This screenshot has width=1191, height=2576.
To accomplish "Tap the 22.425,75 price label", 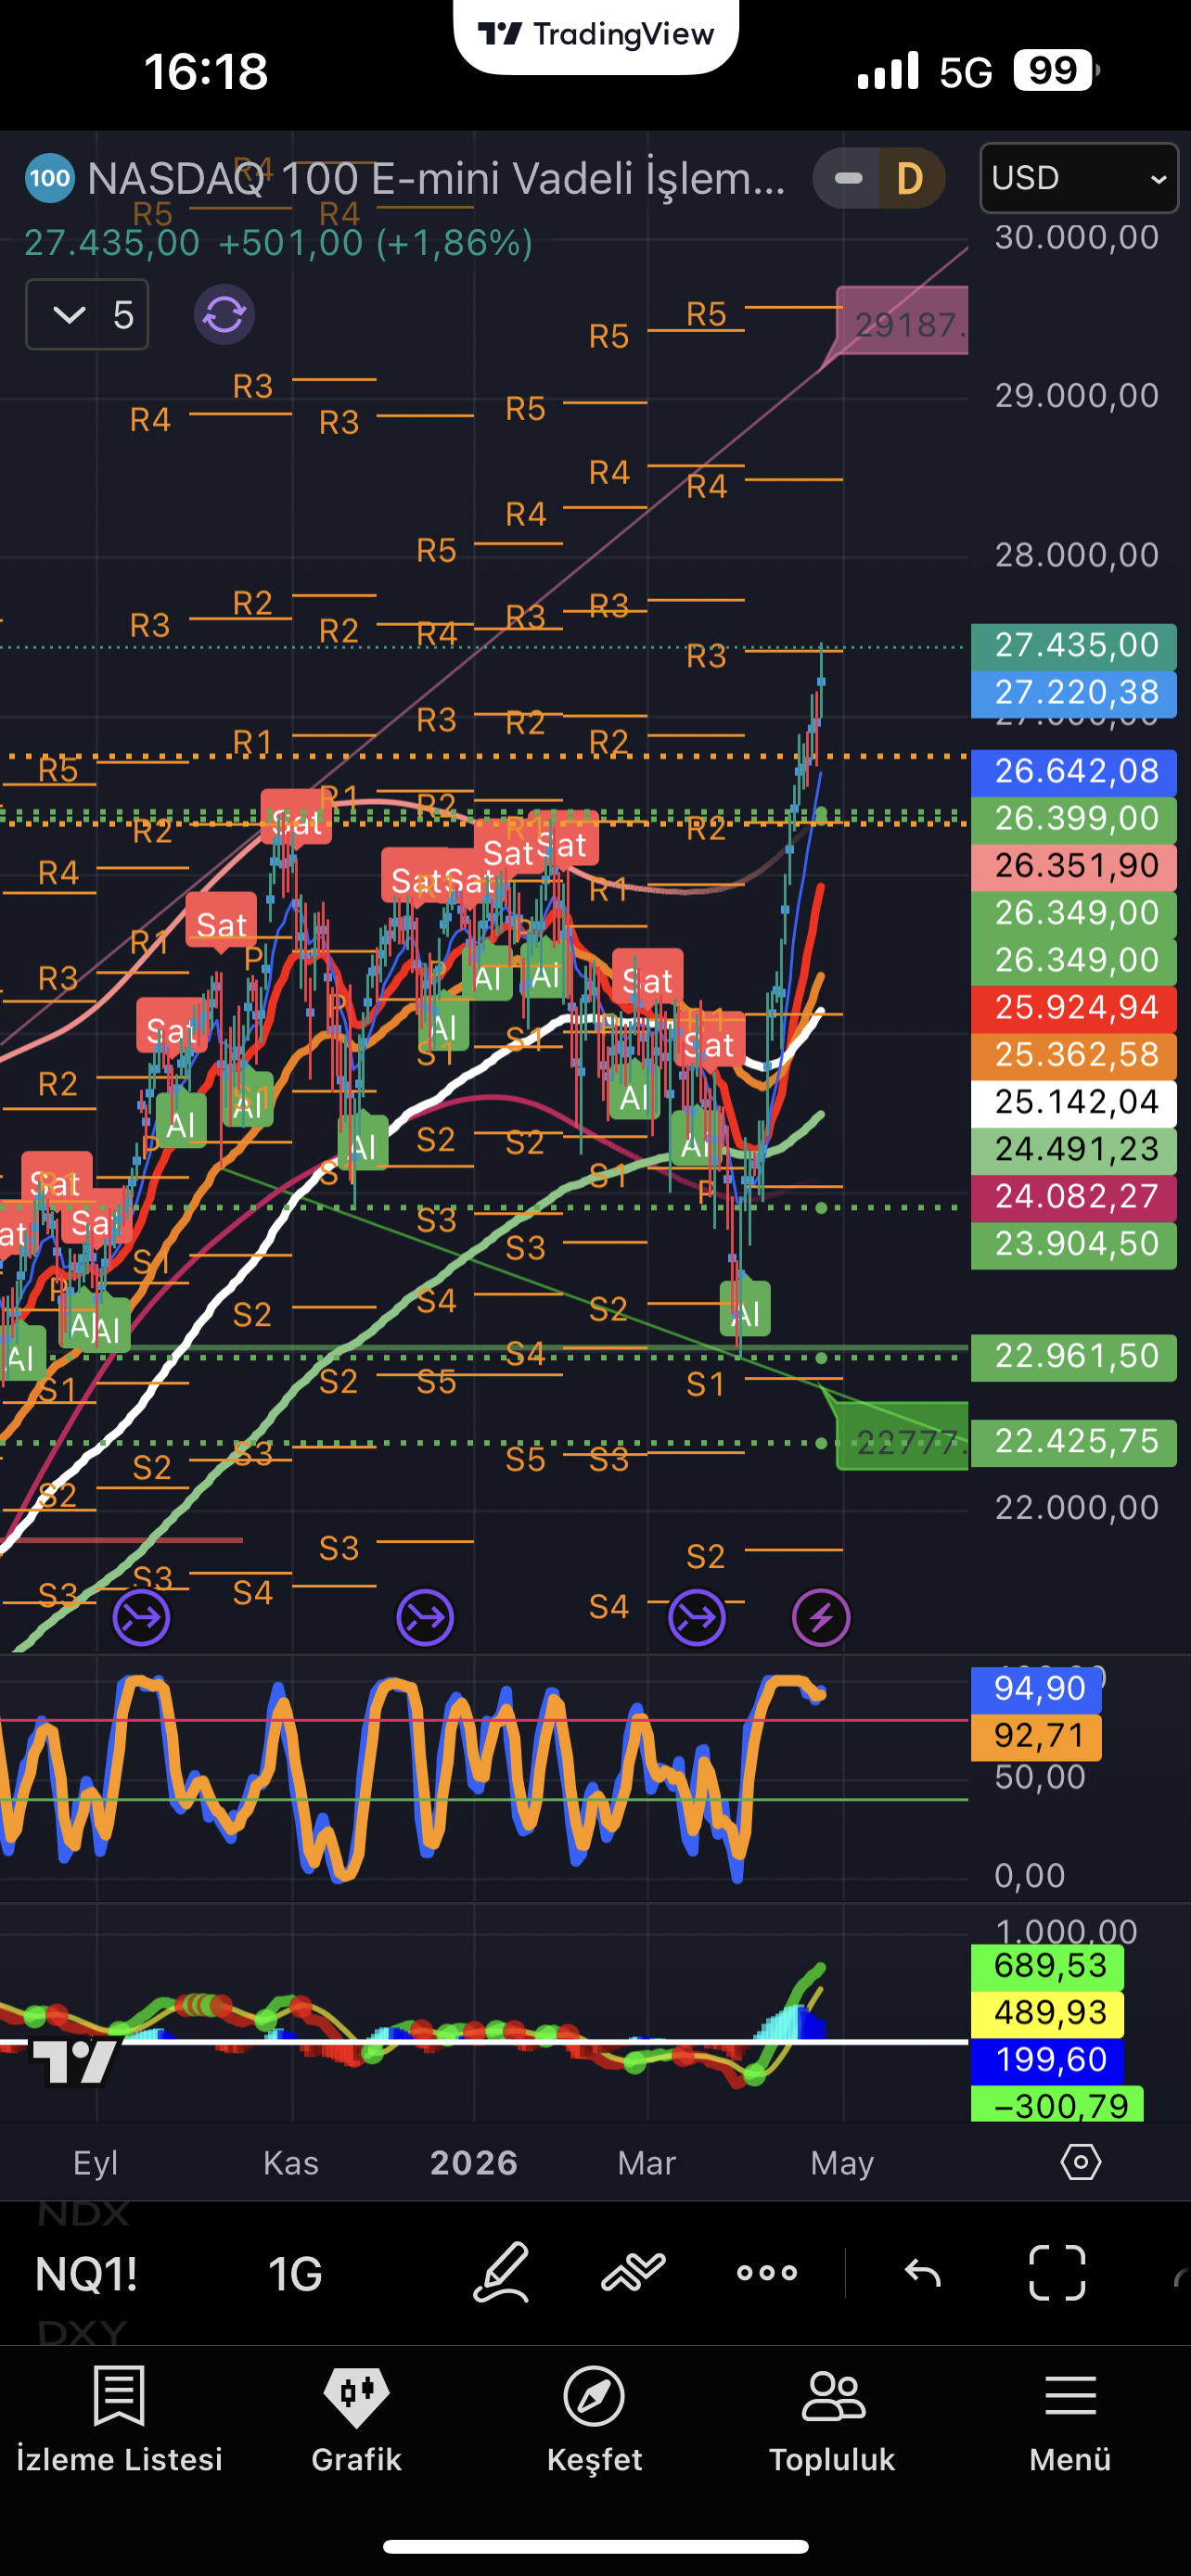I will 1074,1441.
